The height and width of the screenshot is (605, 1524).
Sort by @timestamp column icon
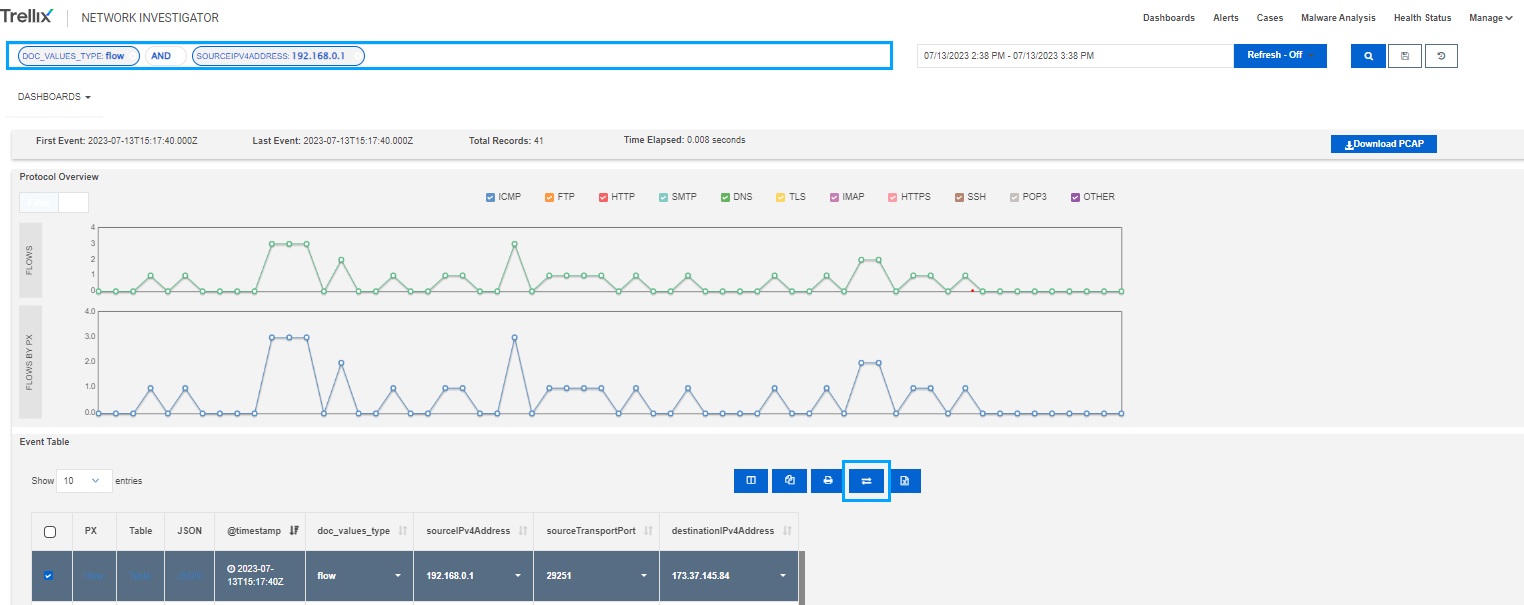point(294,531)
